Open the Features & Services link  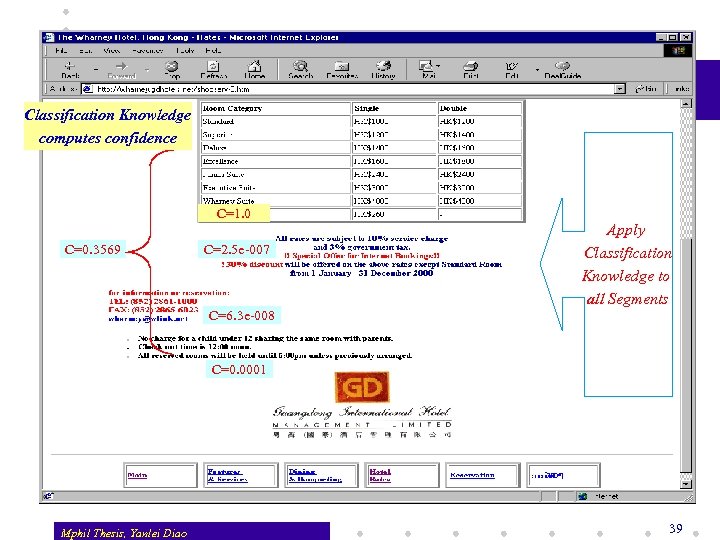(227, 475)
